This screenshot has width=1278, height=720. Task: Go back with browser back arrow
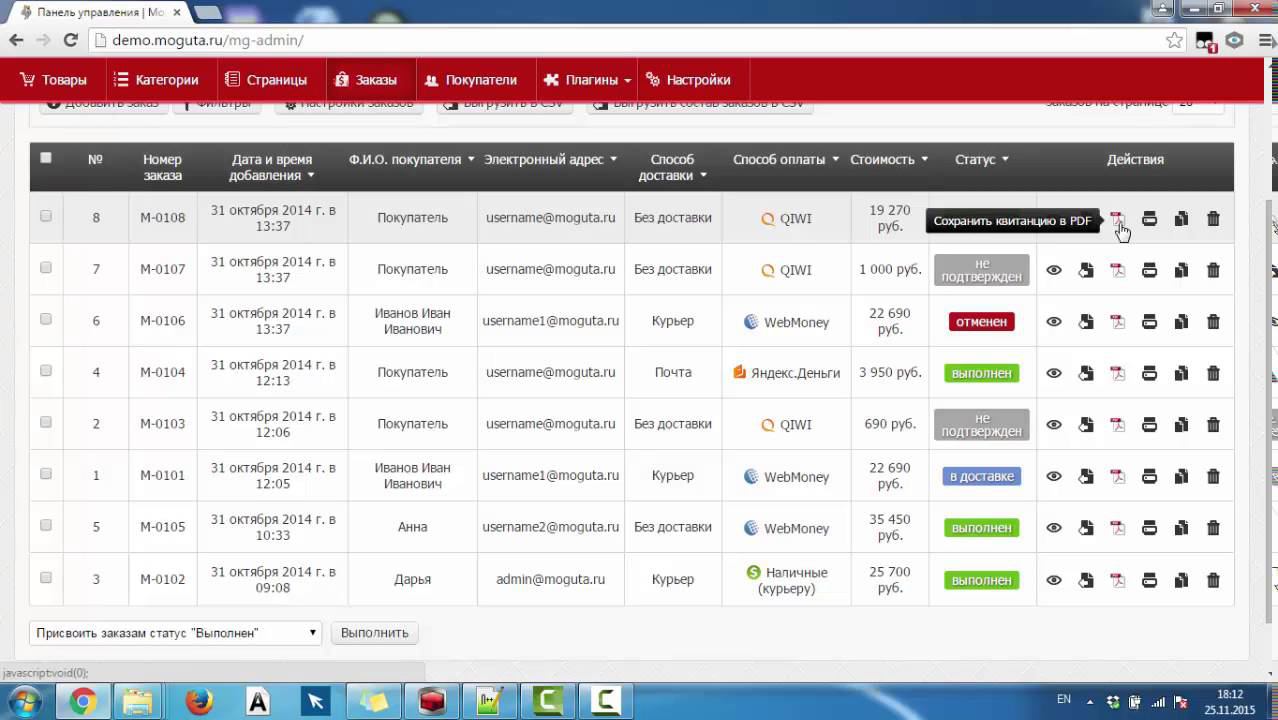(x=16, y=40)
